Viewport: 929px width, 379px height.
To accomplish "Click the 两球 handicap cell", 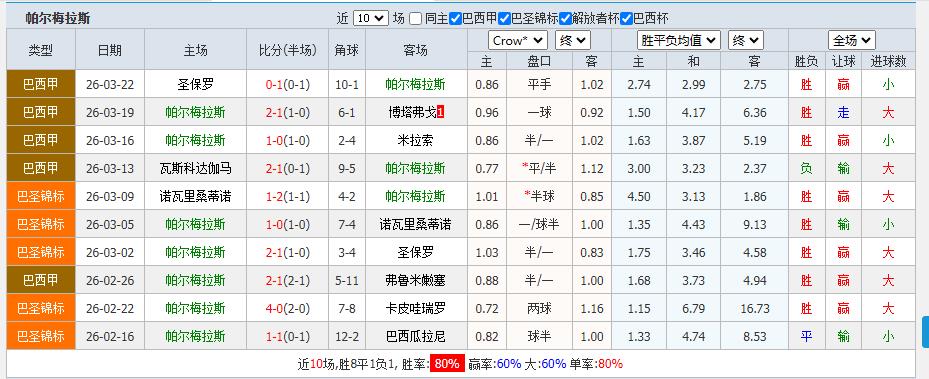I will click(x=539, y=309).
